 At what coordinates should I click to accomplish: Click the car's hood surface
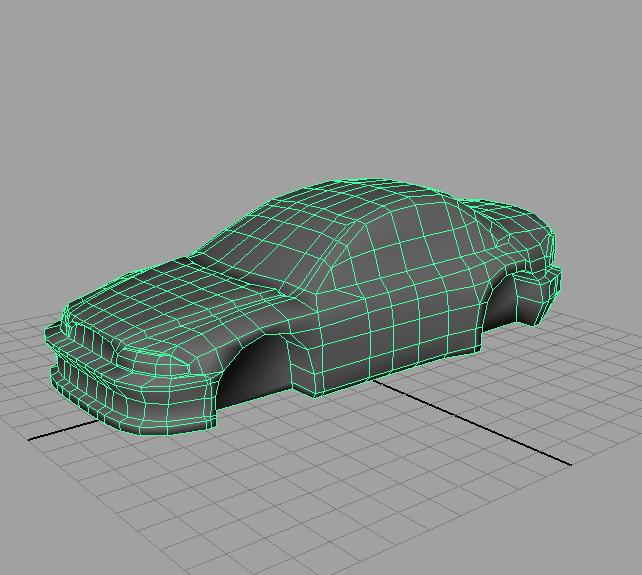point(172,303)
